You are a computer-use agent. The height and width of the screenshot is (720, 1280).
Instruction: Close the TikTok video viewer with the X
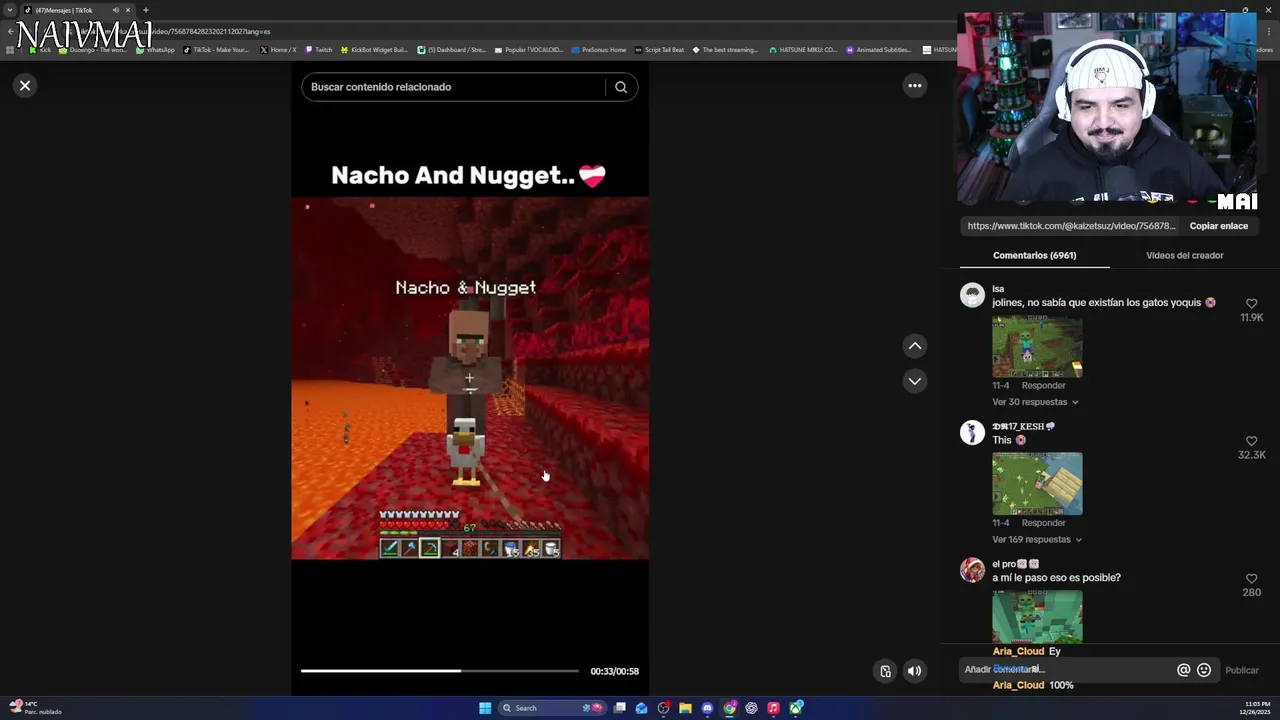coord(25,86)
